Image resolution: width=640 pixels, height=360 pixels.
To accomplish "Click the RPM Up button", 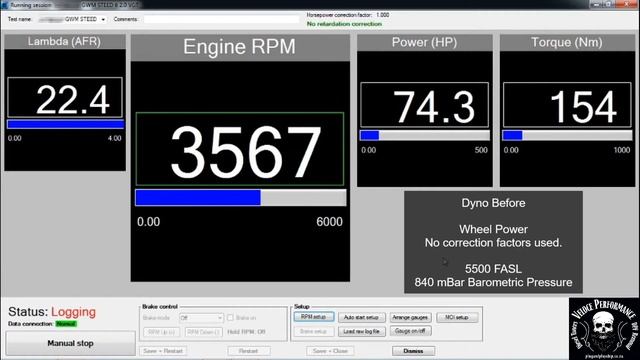I will [x=161, y=332].
